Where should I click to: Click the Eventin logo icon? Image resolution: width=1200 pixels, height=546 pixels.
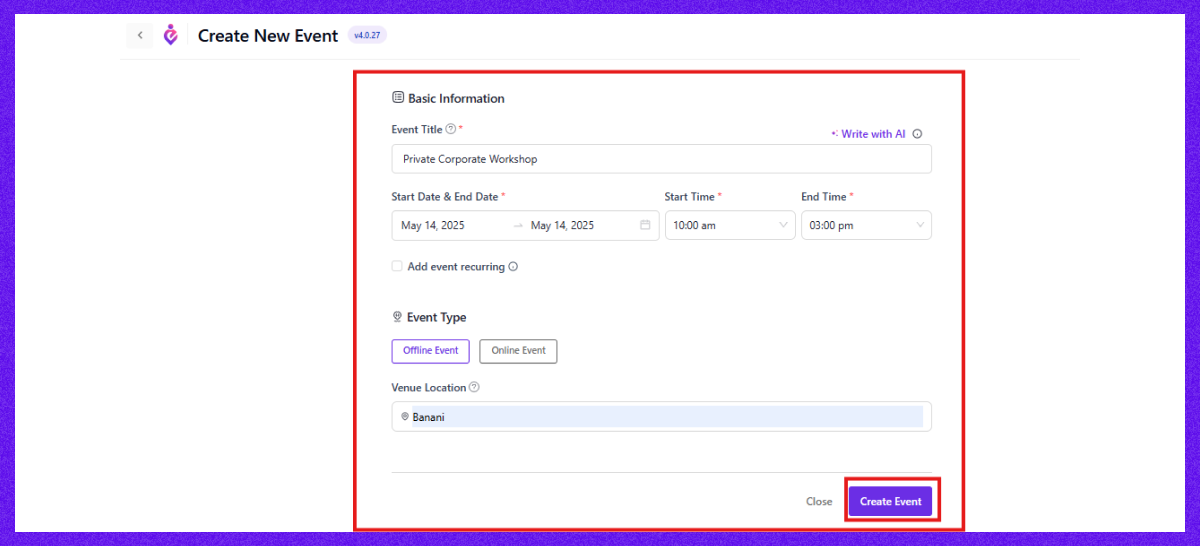171,36
